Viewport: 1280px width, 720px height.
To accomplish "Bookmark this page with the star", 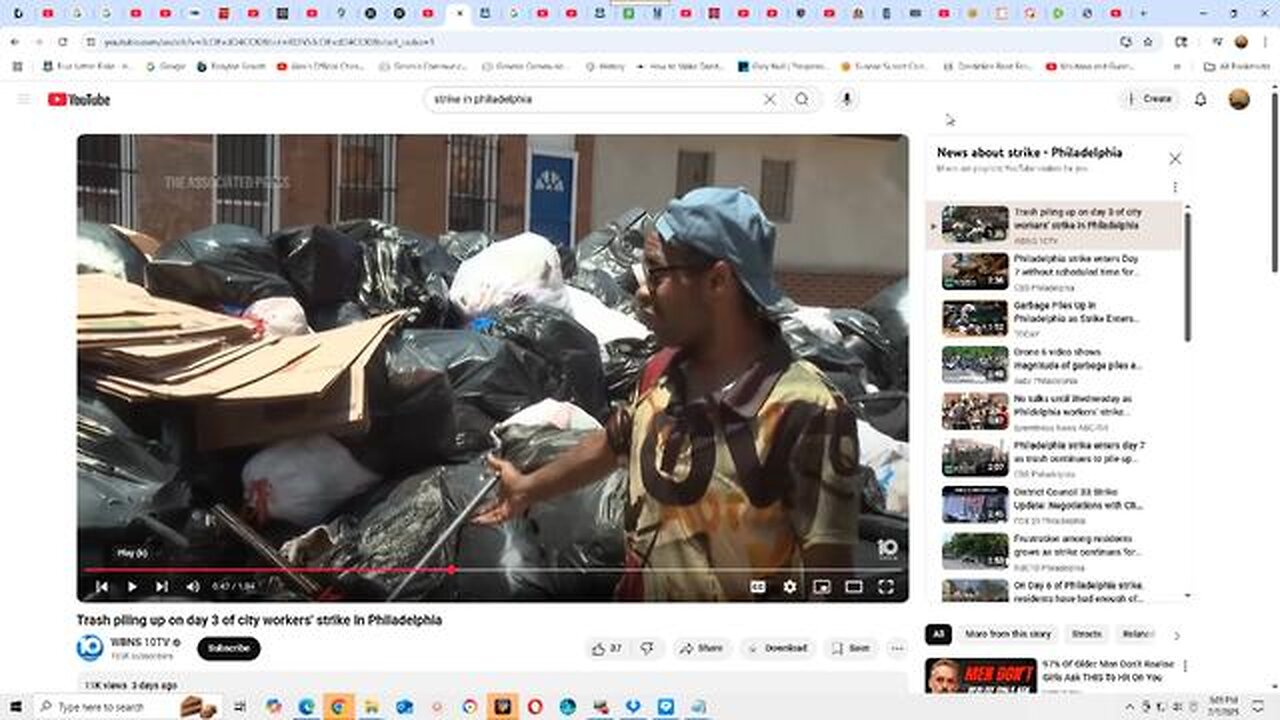I will coord(1148,42).
